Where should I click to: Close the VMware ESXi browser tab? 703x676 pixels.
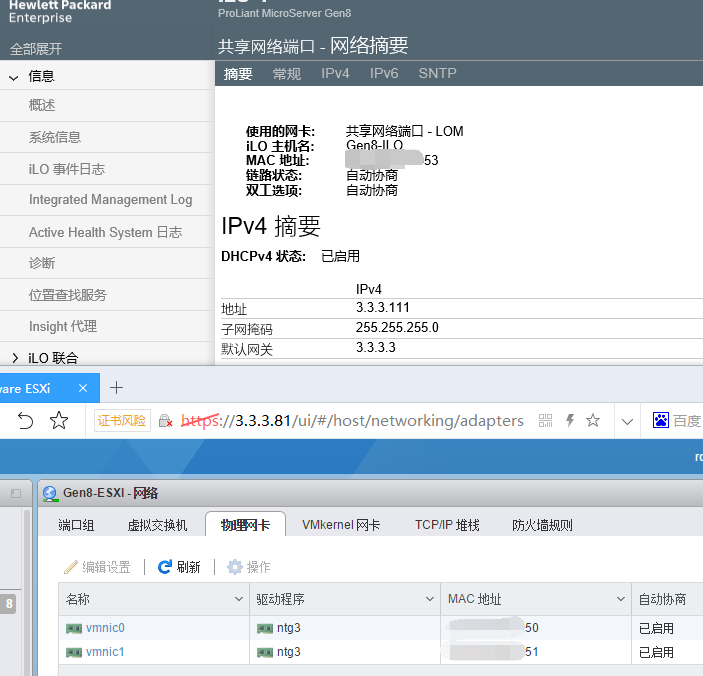click(x=83, y=388)
